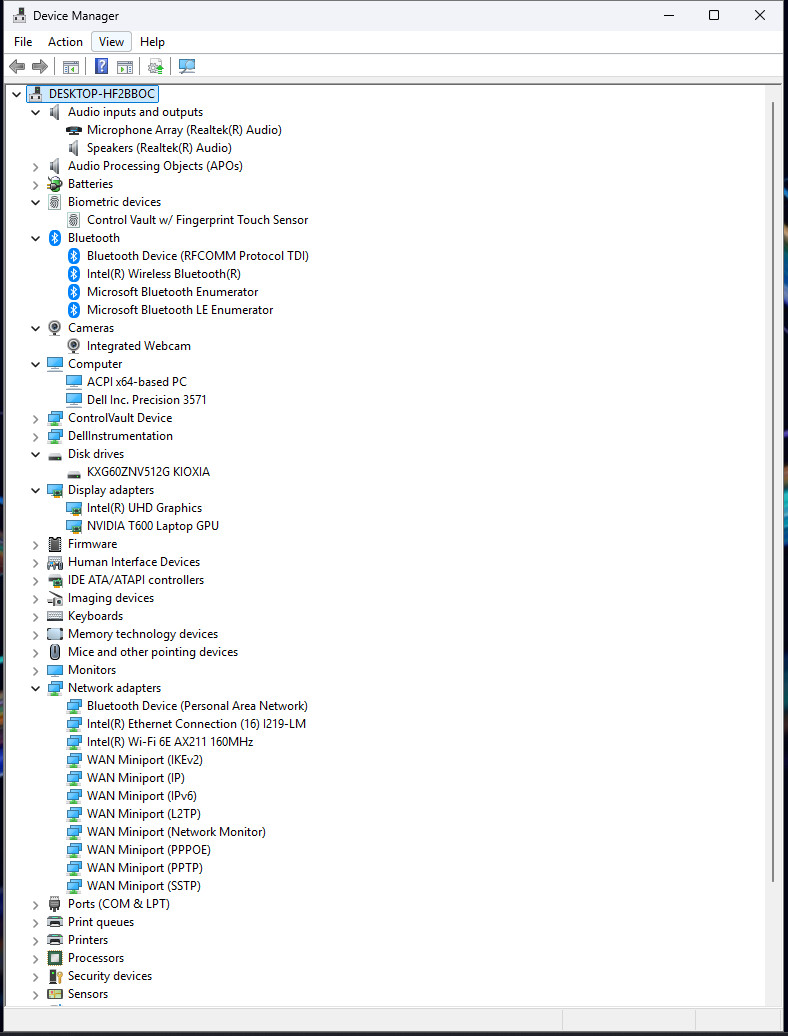
Task: Open the View menu
Action: [111, 42]
